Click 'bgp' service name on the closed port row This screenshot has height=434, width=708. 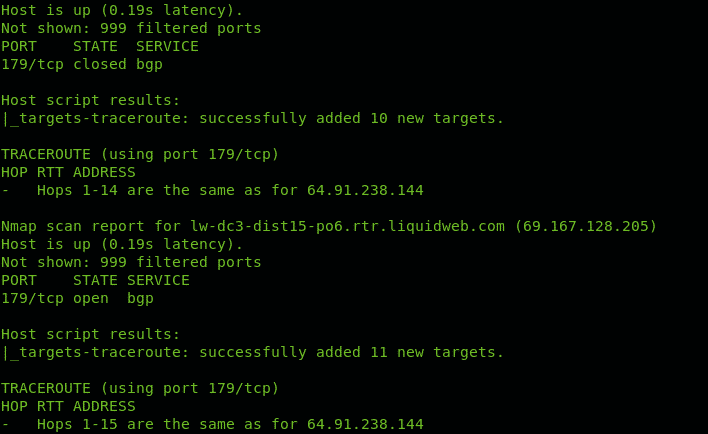point(149,65)
